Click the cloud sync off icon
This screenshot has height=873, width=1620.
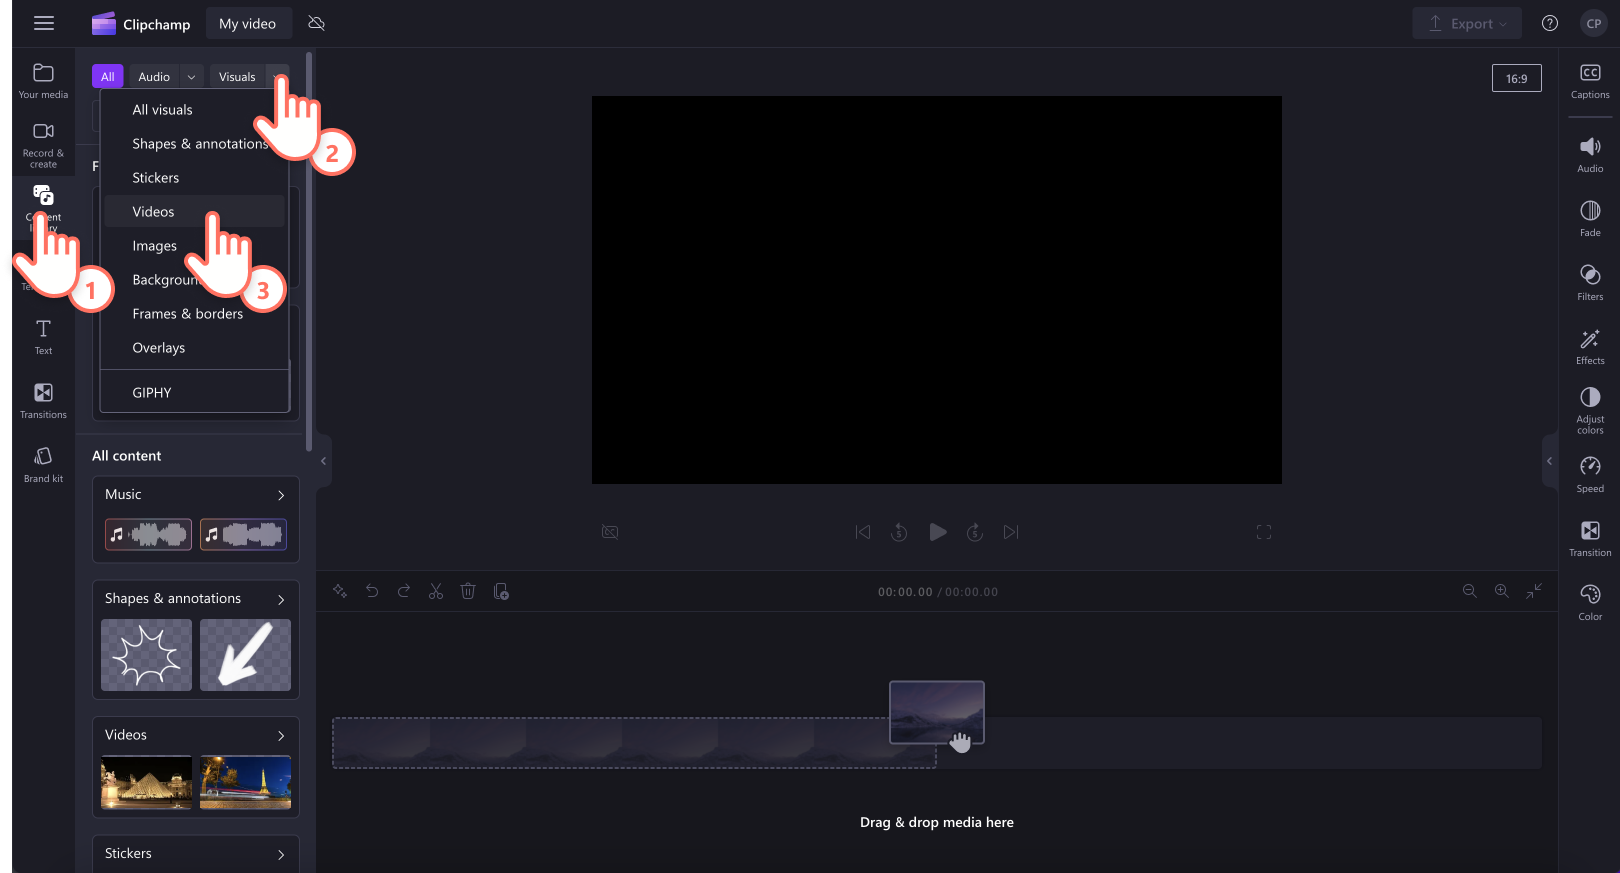[x=317, y=23]
